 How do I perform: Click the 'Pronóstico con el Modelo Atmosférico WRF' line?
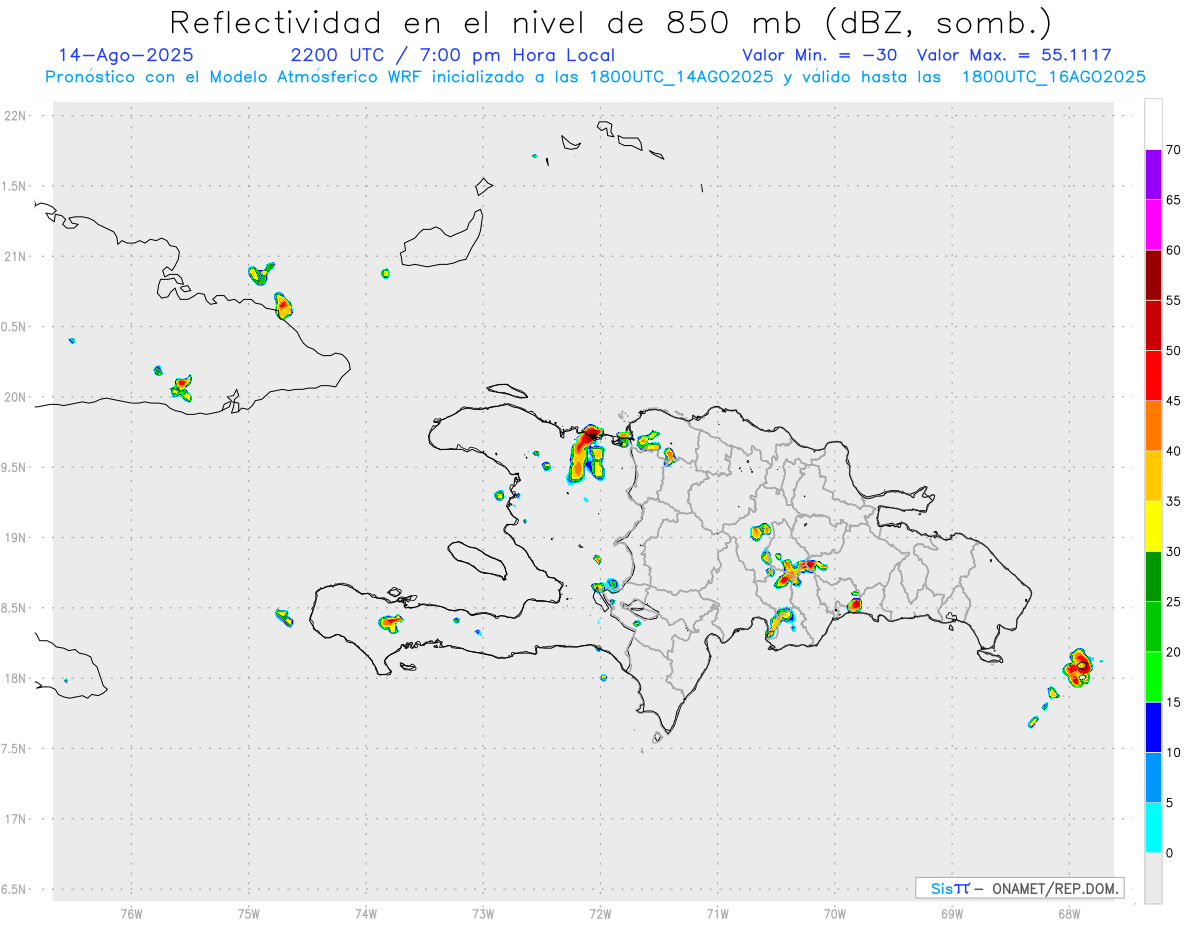tap(596, 77)
